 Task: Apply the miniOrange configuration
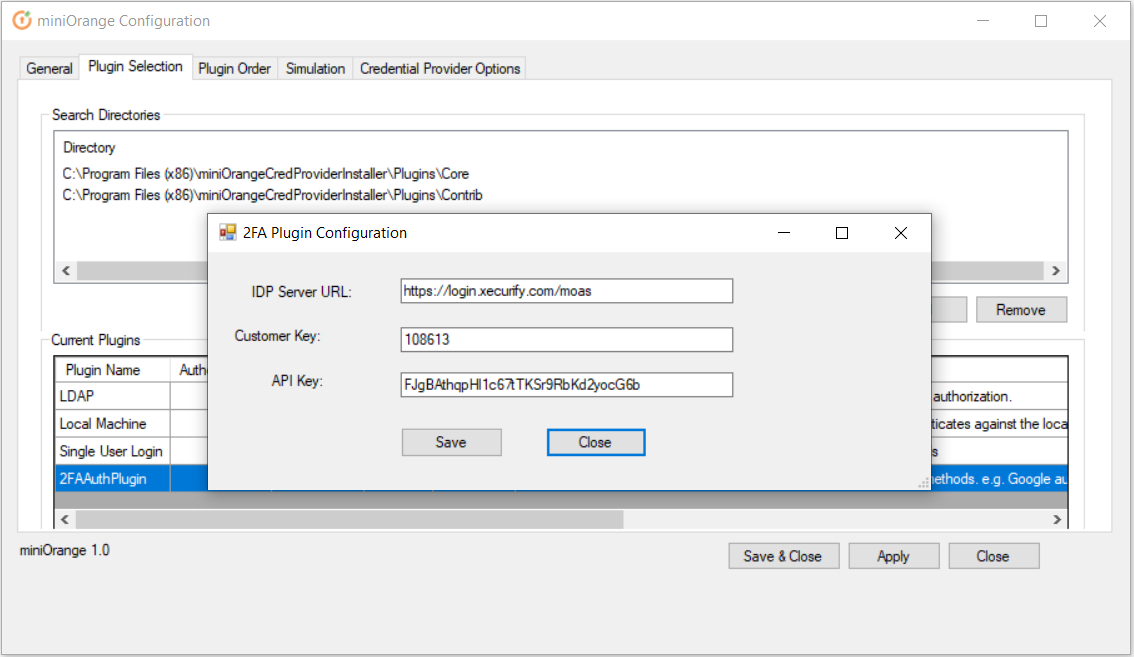(893, 556)
